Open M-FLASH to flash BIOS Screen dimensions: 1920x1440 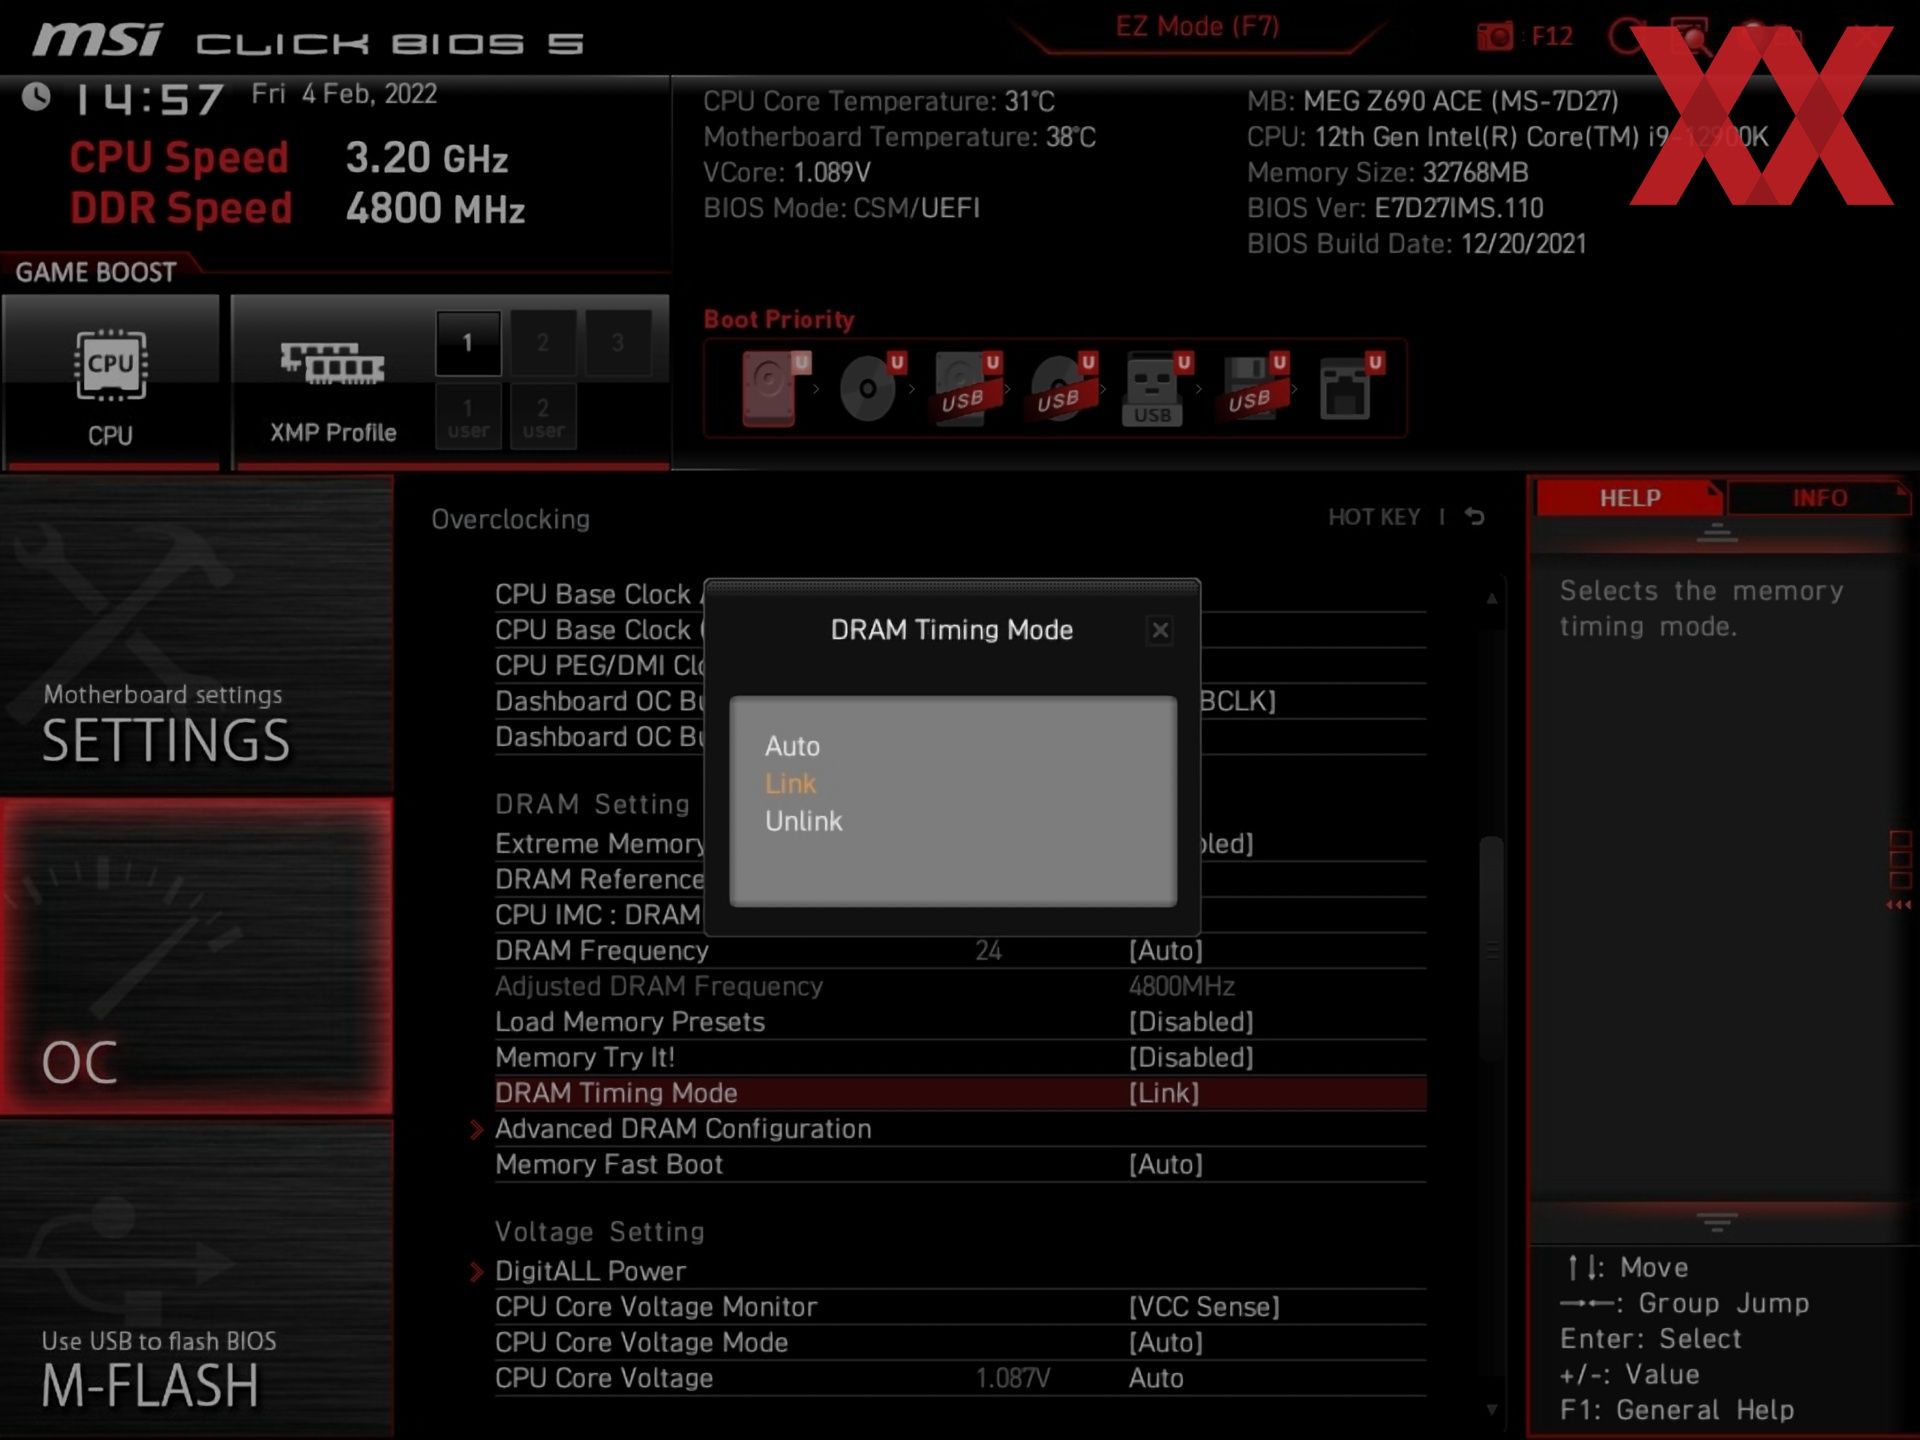point(196,1280)
